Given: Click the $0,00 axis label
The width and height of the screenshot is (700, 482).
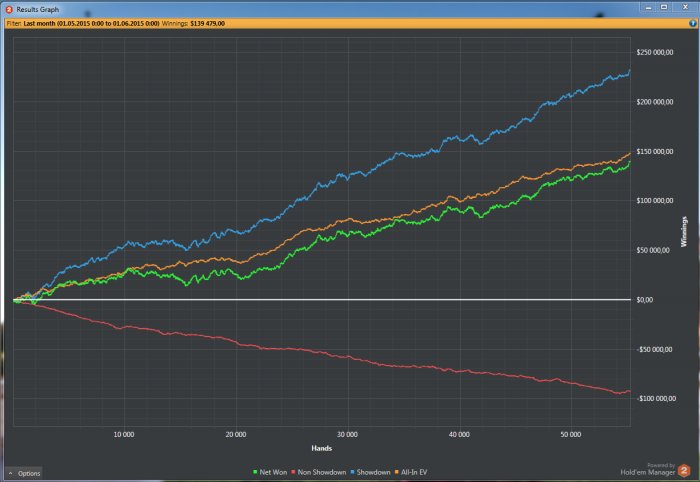Looking at the screenshot, I should click(x=645, y=299).
